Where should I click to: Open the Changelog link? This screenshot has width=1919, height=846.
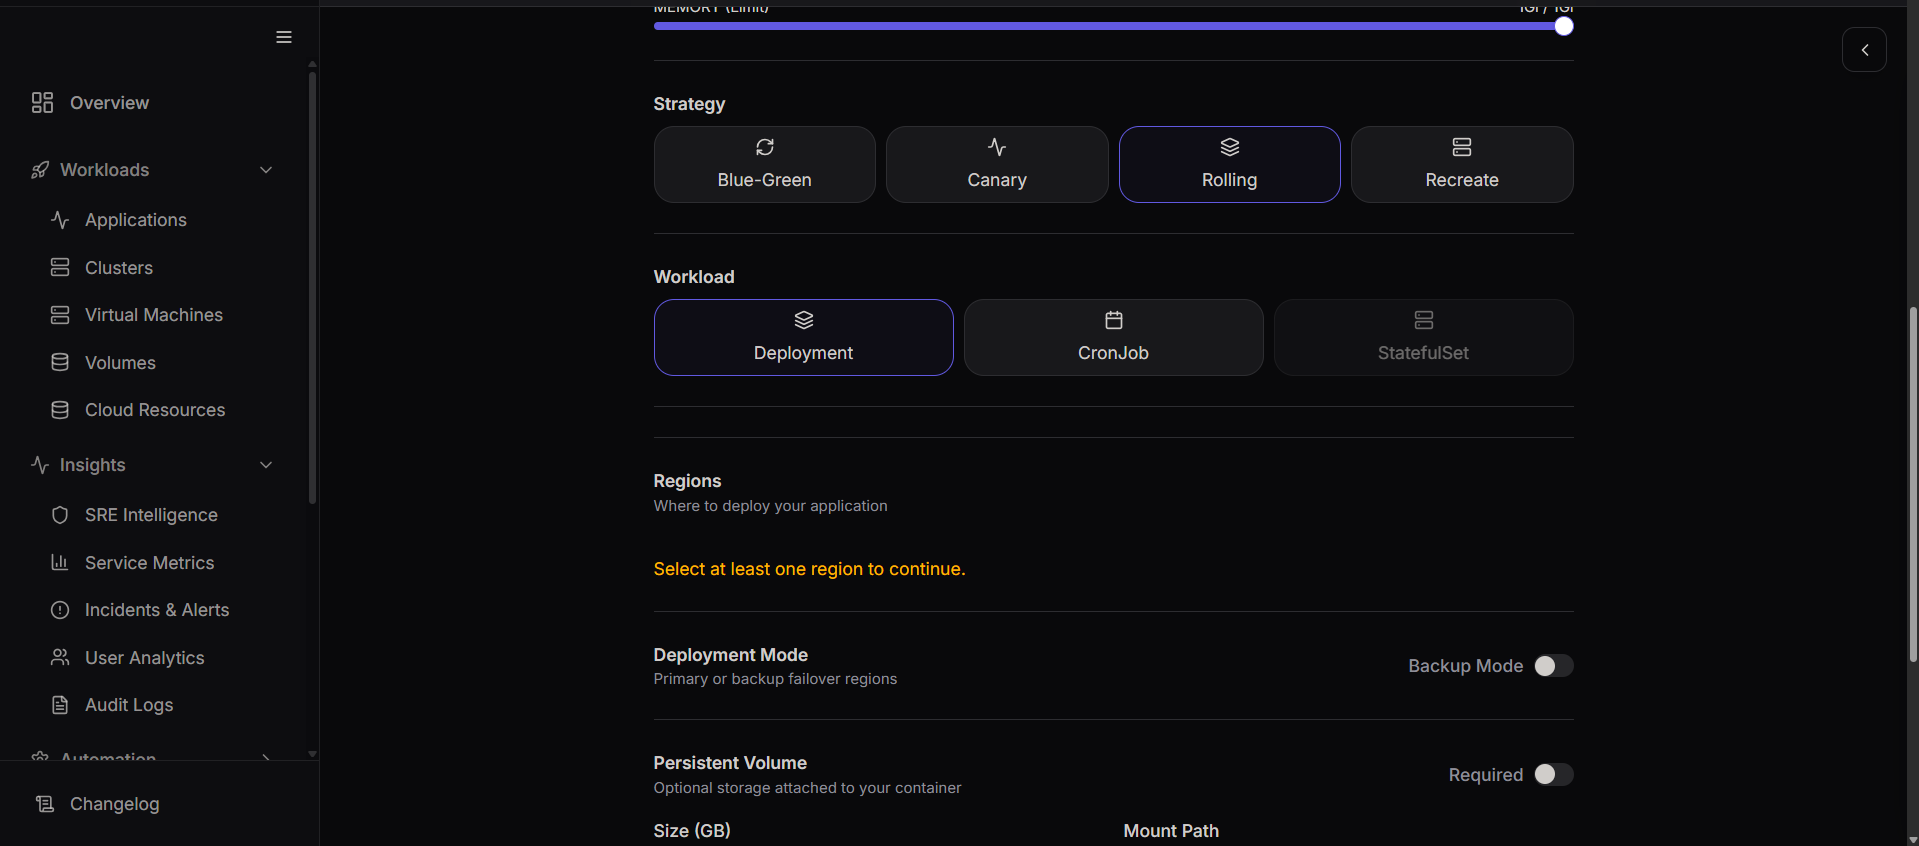pos(114,804)
